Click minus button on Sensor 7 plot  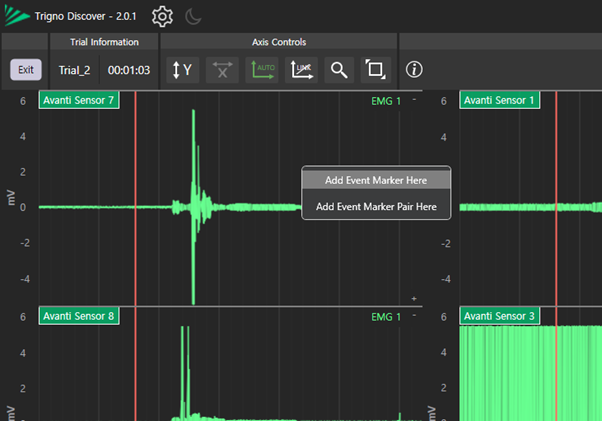tap(414, 99)
